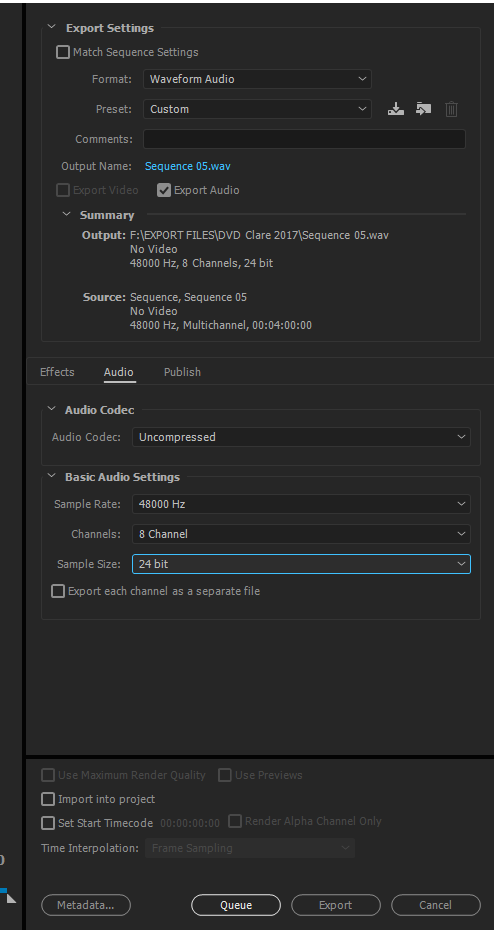
Task: Switch to the Publish tab
Action: tap(182, 372)
